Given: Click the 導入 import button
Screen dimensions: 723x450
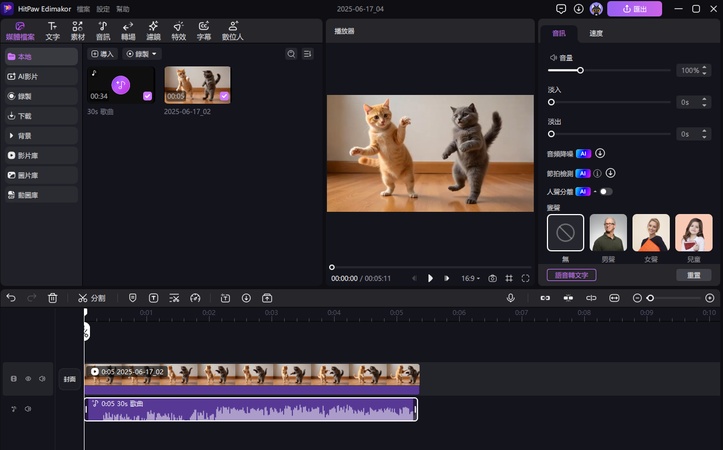Looking at the screenshot, I should pyautogui.click(x=102, y=54).
